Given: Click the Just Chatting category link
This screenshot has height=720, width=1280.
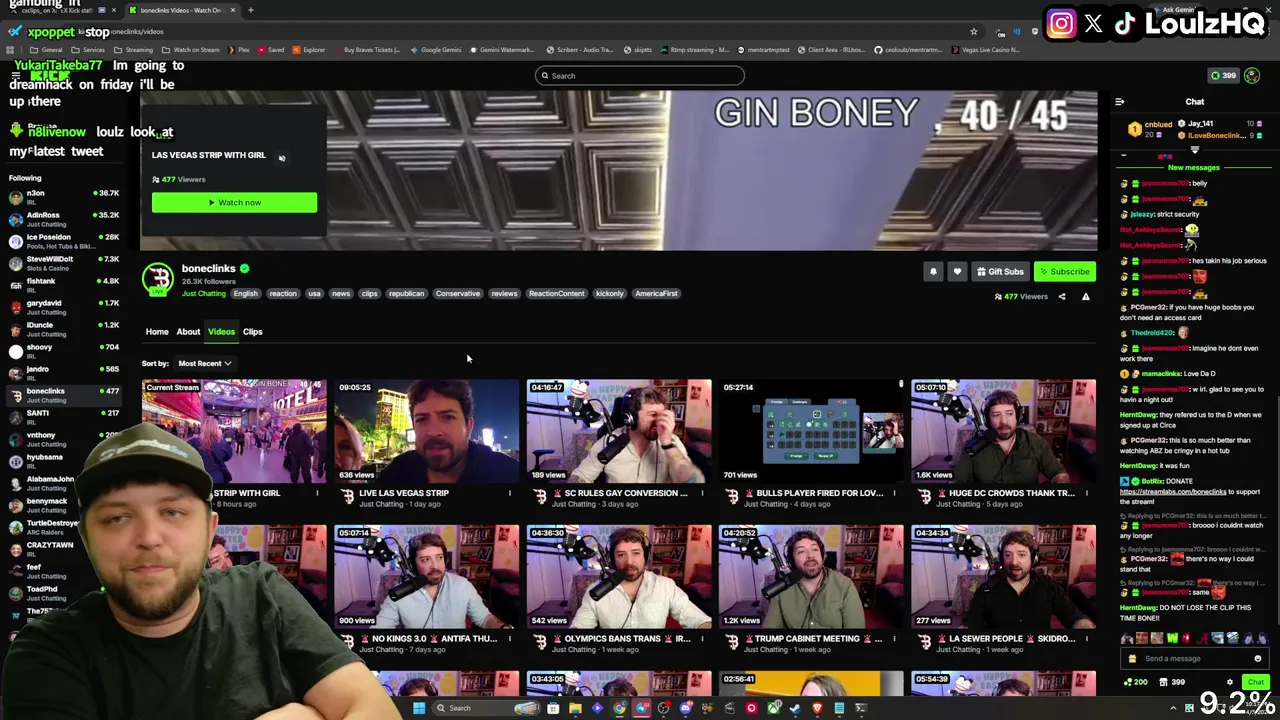Looking at the screenshot, I should pyautogui.click(x=203, y=294).
